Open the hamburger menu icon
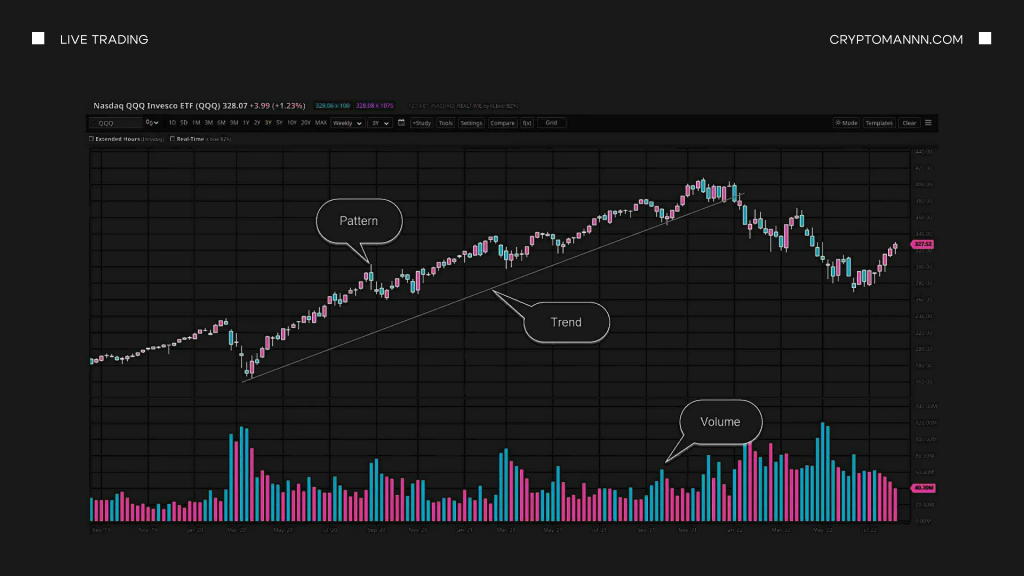 [x=928, y=123]
